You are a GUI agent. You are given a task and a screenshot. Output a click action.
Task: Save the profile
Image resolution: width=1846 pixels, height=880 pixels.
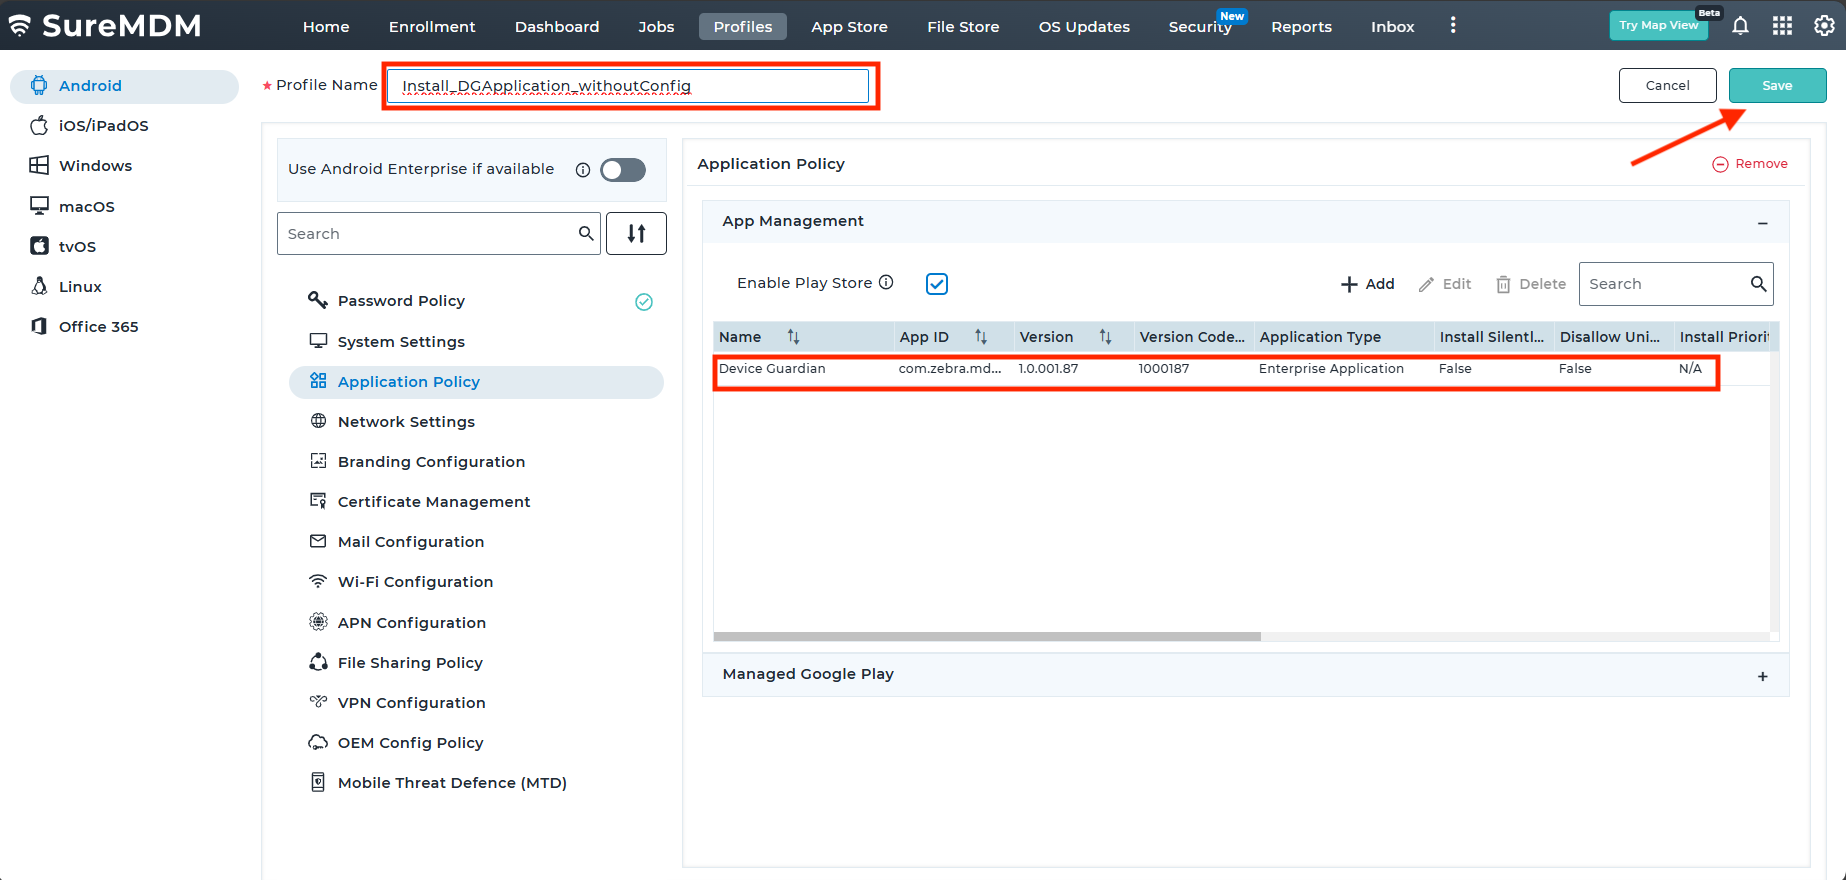coord(1777,85)
